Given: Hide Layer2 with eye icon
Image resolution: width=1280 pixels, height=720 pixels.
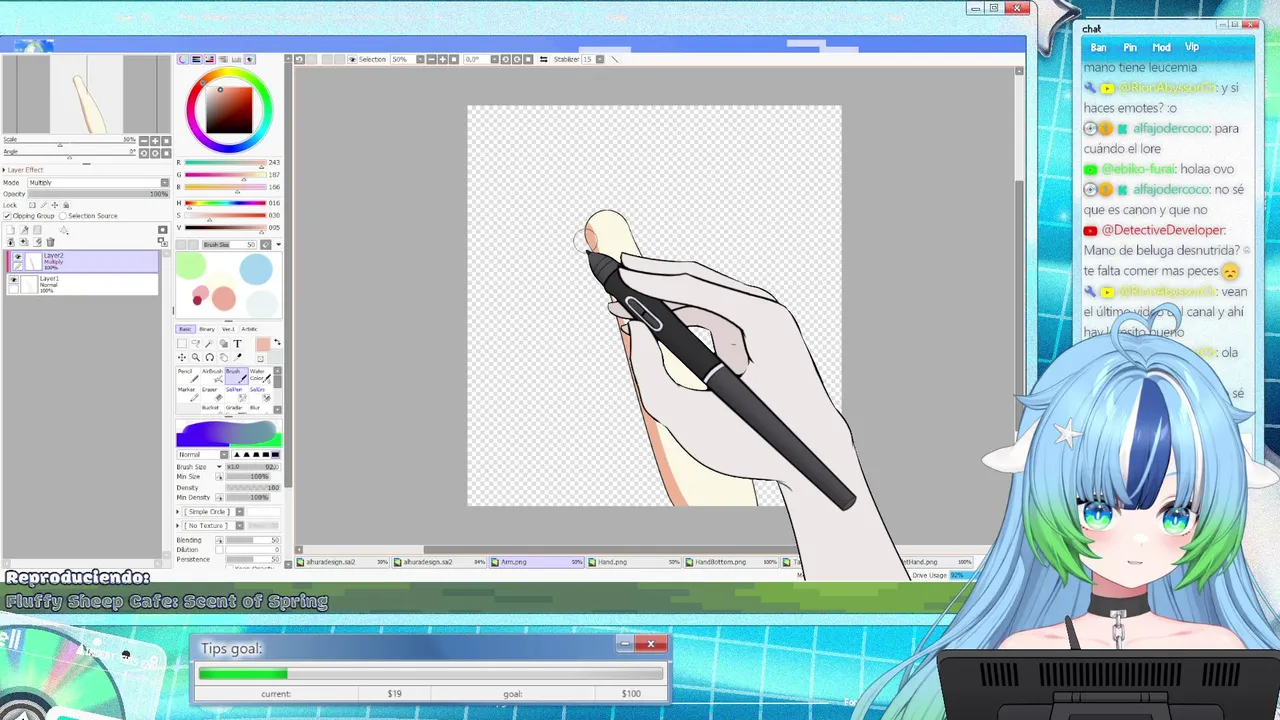Looking at the screenshot, I should coord(18,257).
